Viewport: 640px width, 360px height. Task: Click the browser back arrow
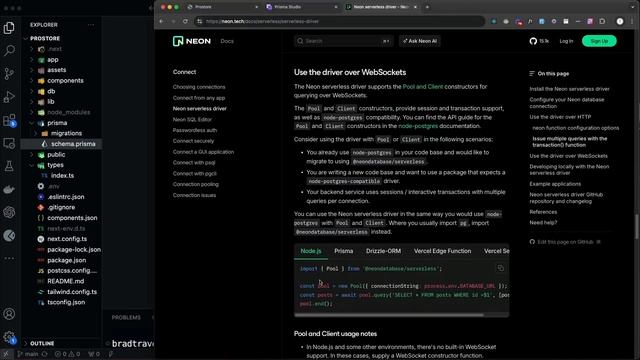coord(162,21)
